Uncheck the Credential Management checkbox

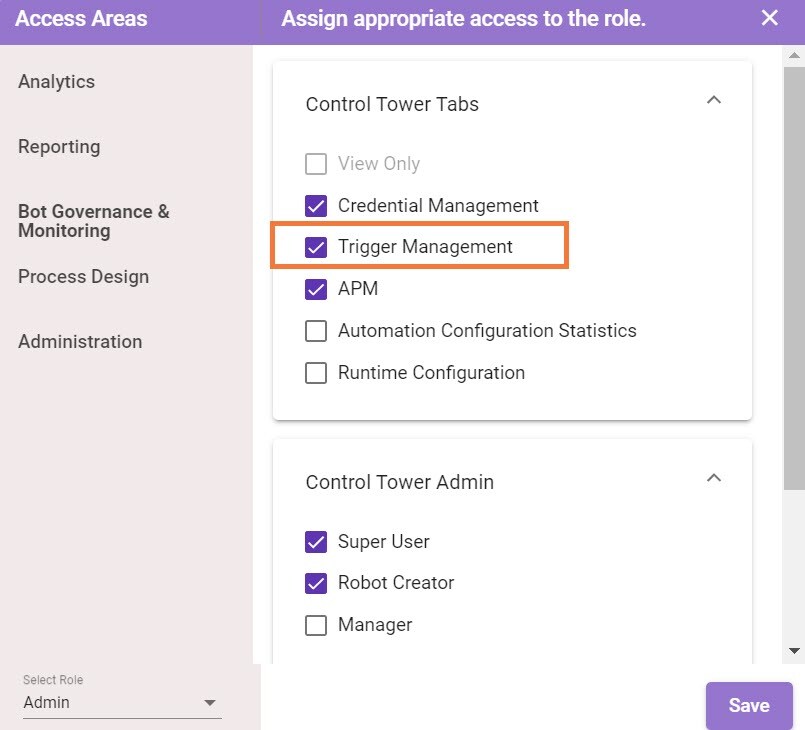coord(316,206)
